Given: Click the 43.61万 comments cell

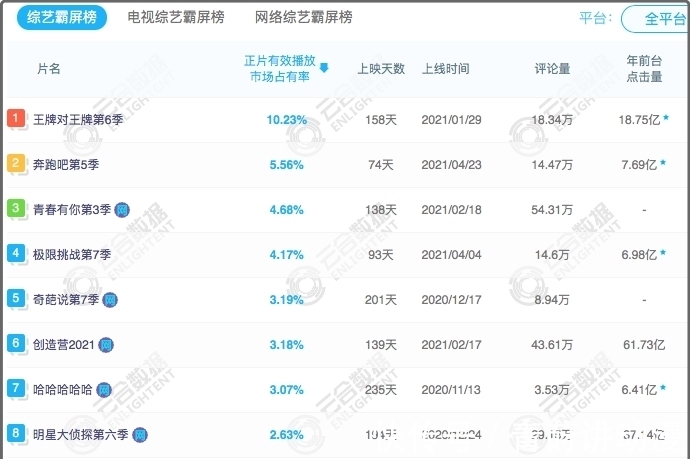Looking at the screenshot, I should pyautogui.click(x=552, y=345).
